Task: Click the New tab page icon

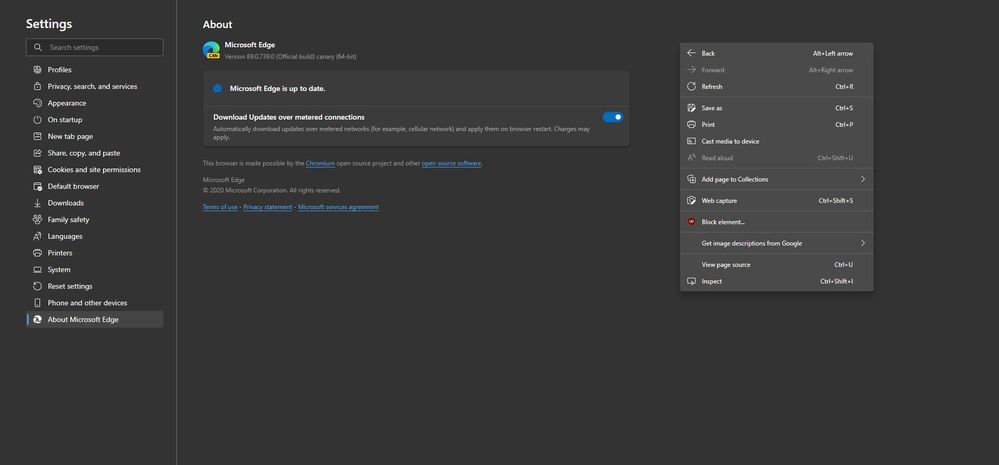Action: pyautogui.click(x=37, y=136)
